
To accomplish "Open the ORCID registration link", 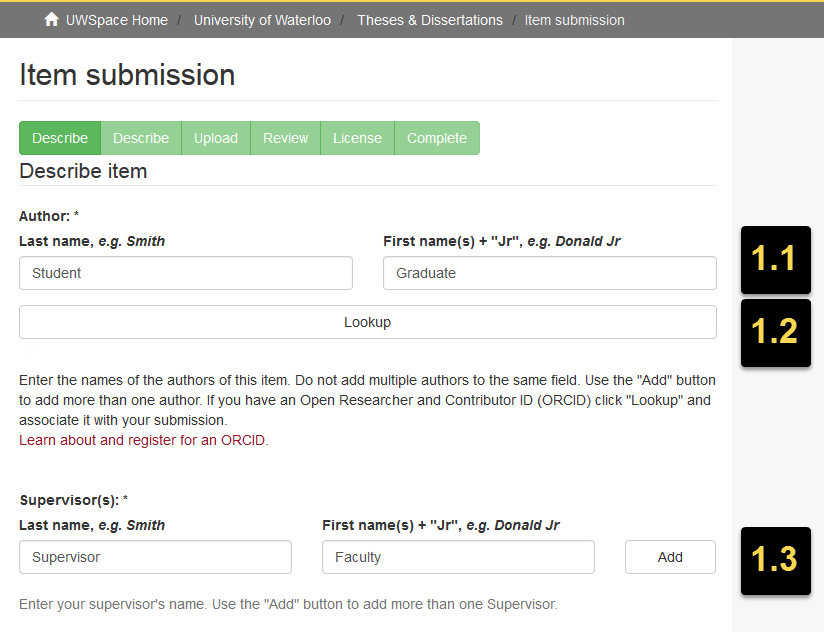I will (x=144, y=440).
